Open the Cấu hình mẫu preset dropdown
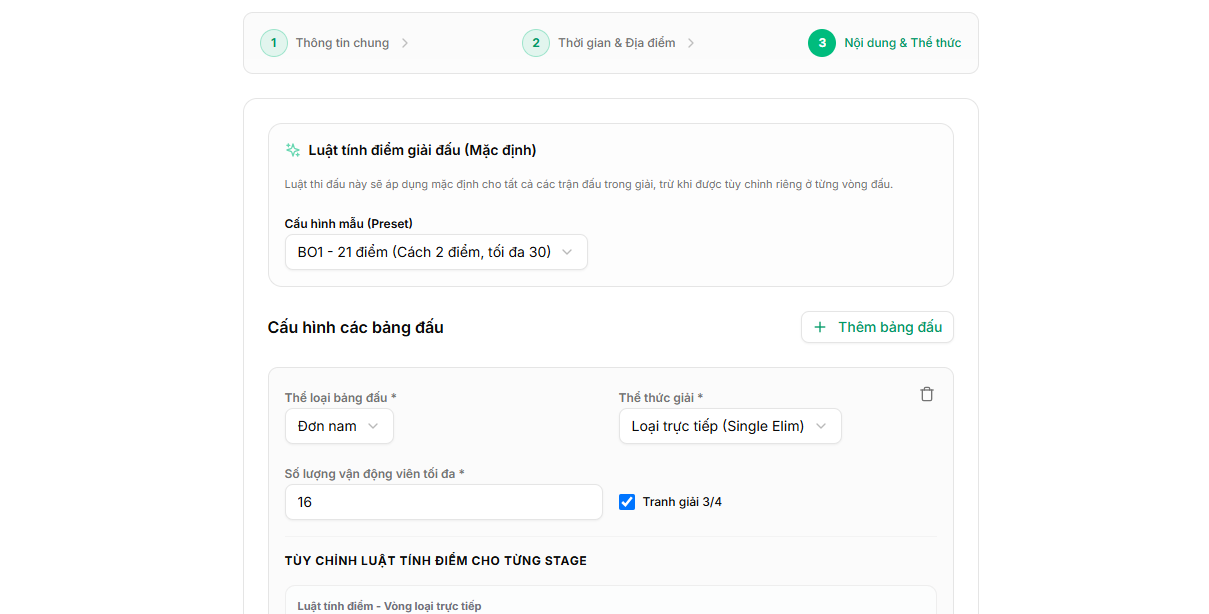Screen dimensions: 1209x614 click(436, 252)
